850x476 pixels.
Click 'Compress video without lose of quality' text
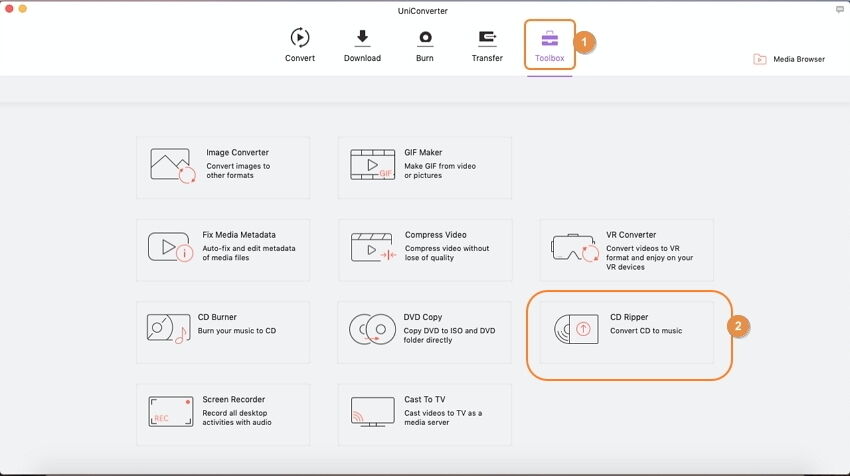tap(447, 253)
